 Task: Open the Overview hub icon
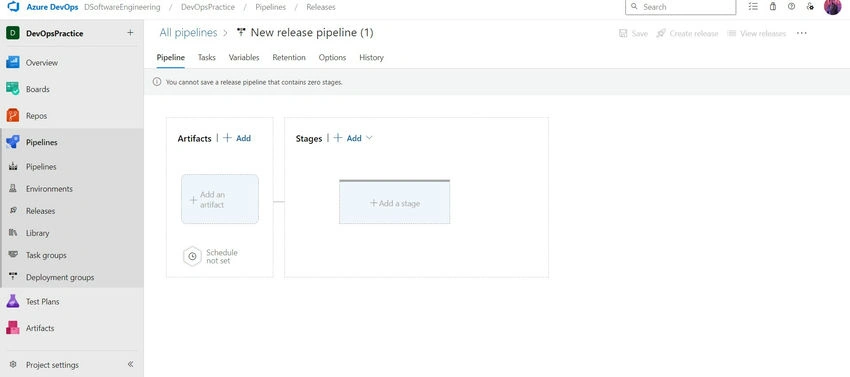pyautogui.click(x=13, y=62)
